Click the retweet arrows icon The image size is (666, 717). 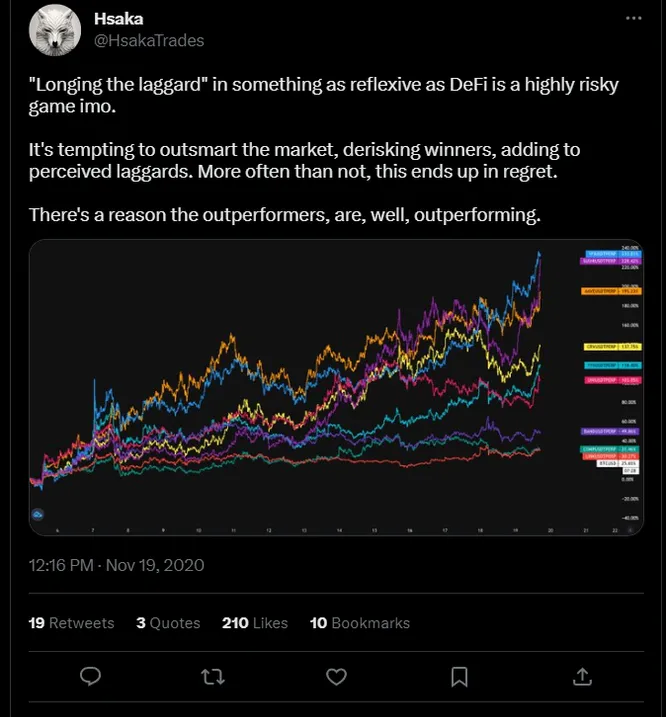click(213, 677)
